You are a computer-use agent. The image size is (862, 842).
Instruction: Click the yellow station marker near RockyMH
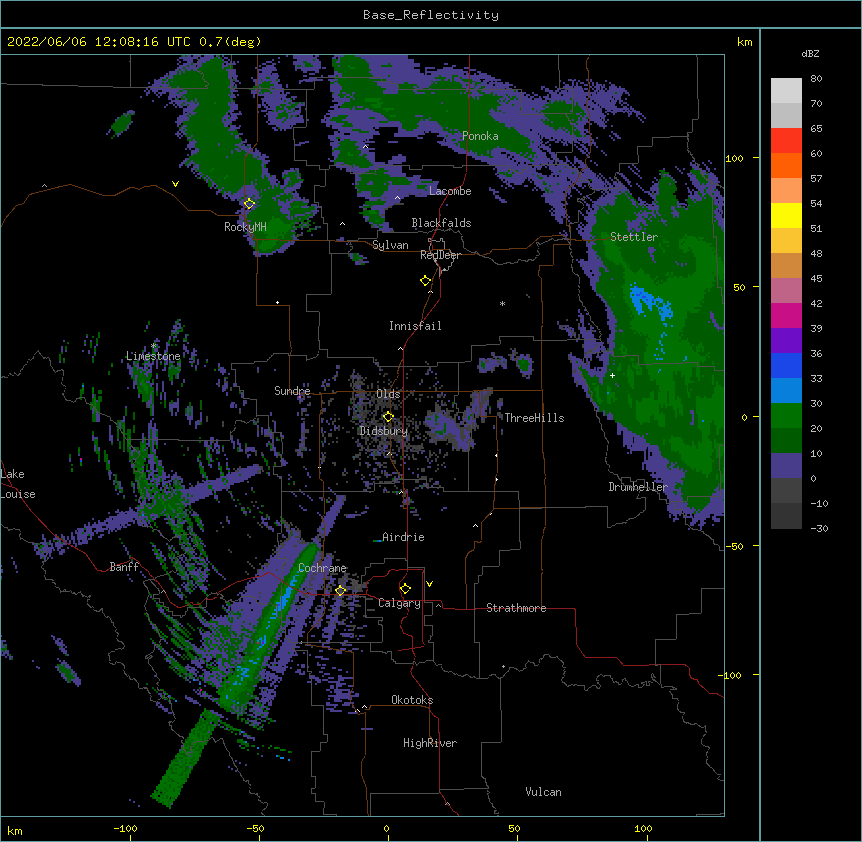click(249, 203)
